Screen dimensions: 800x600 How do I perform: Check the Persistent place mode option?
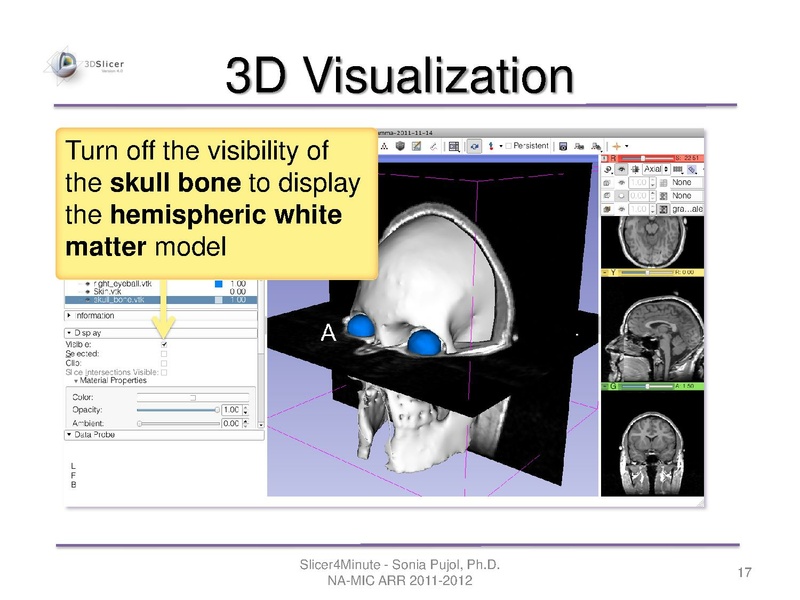coord(509,146)
